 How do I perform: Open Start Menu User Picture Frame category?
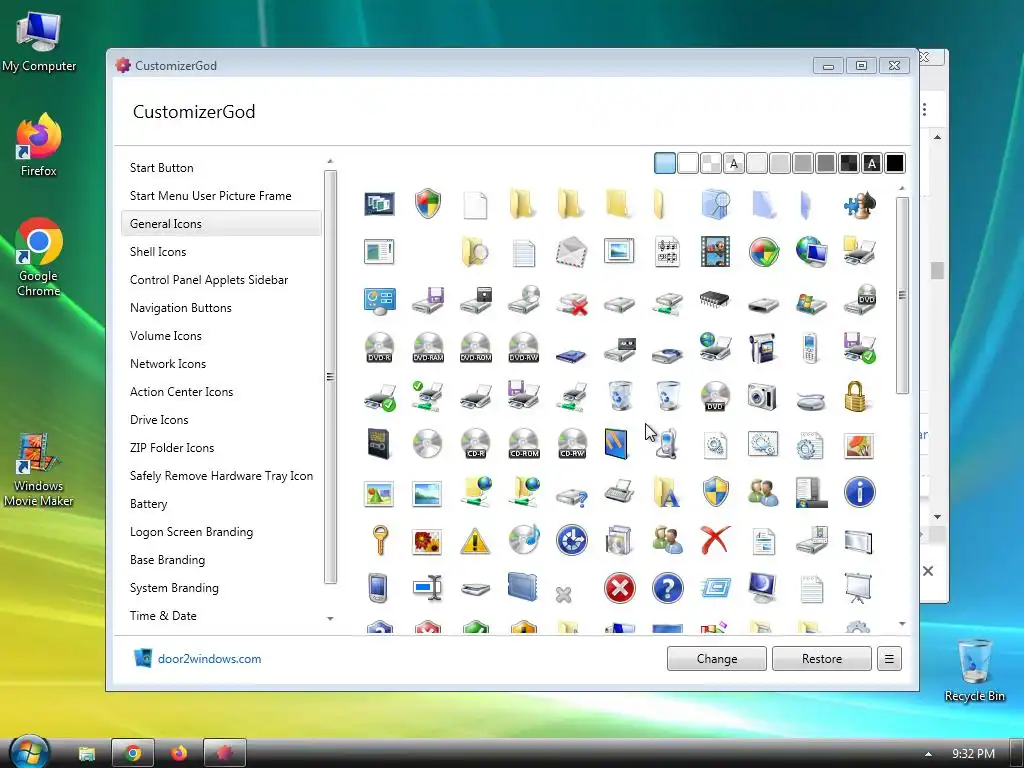tap(210, 196)
